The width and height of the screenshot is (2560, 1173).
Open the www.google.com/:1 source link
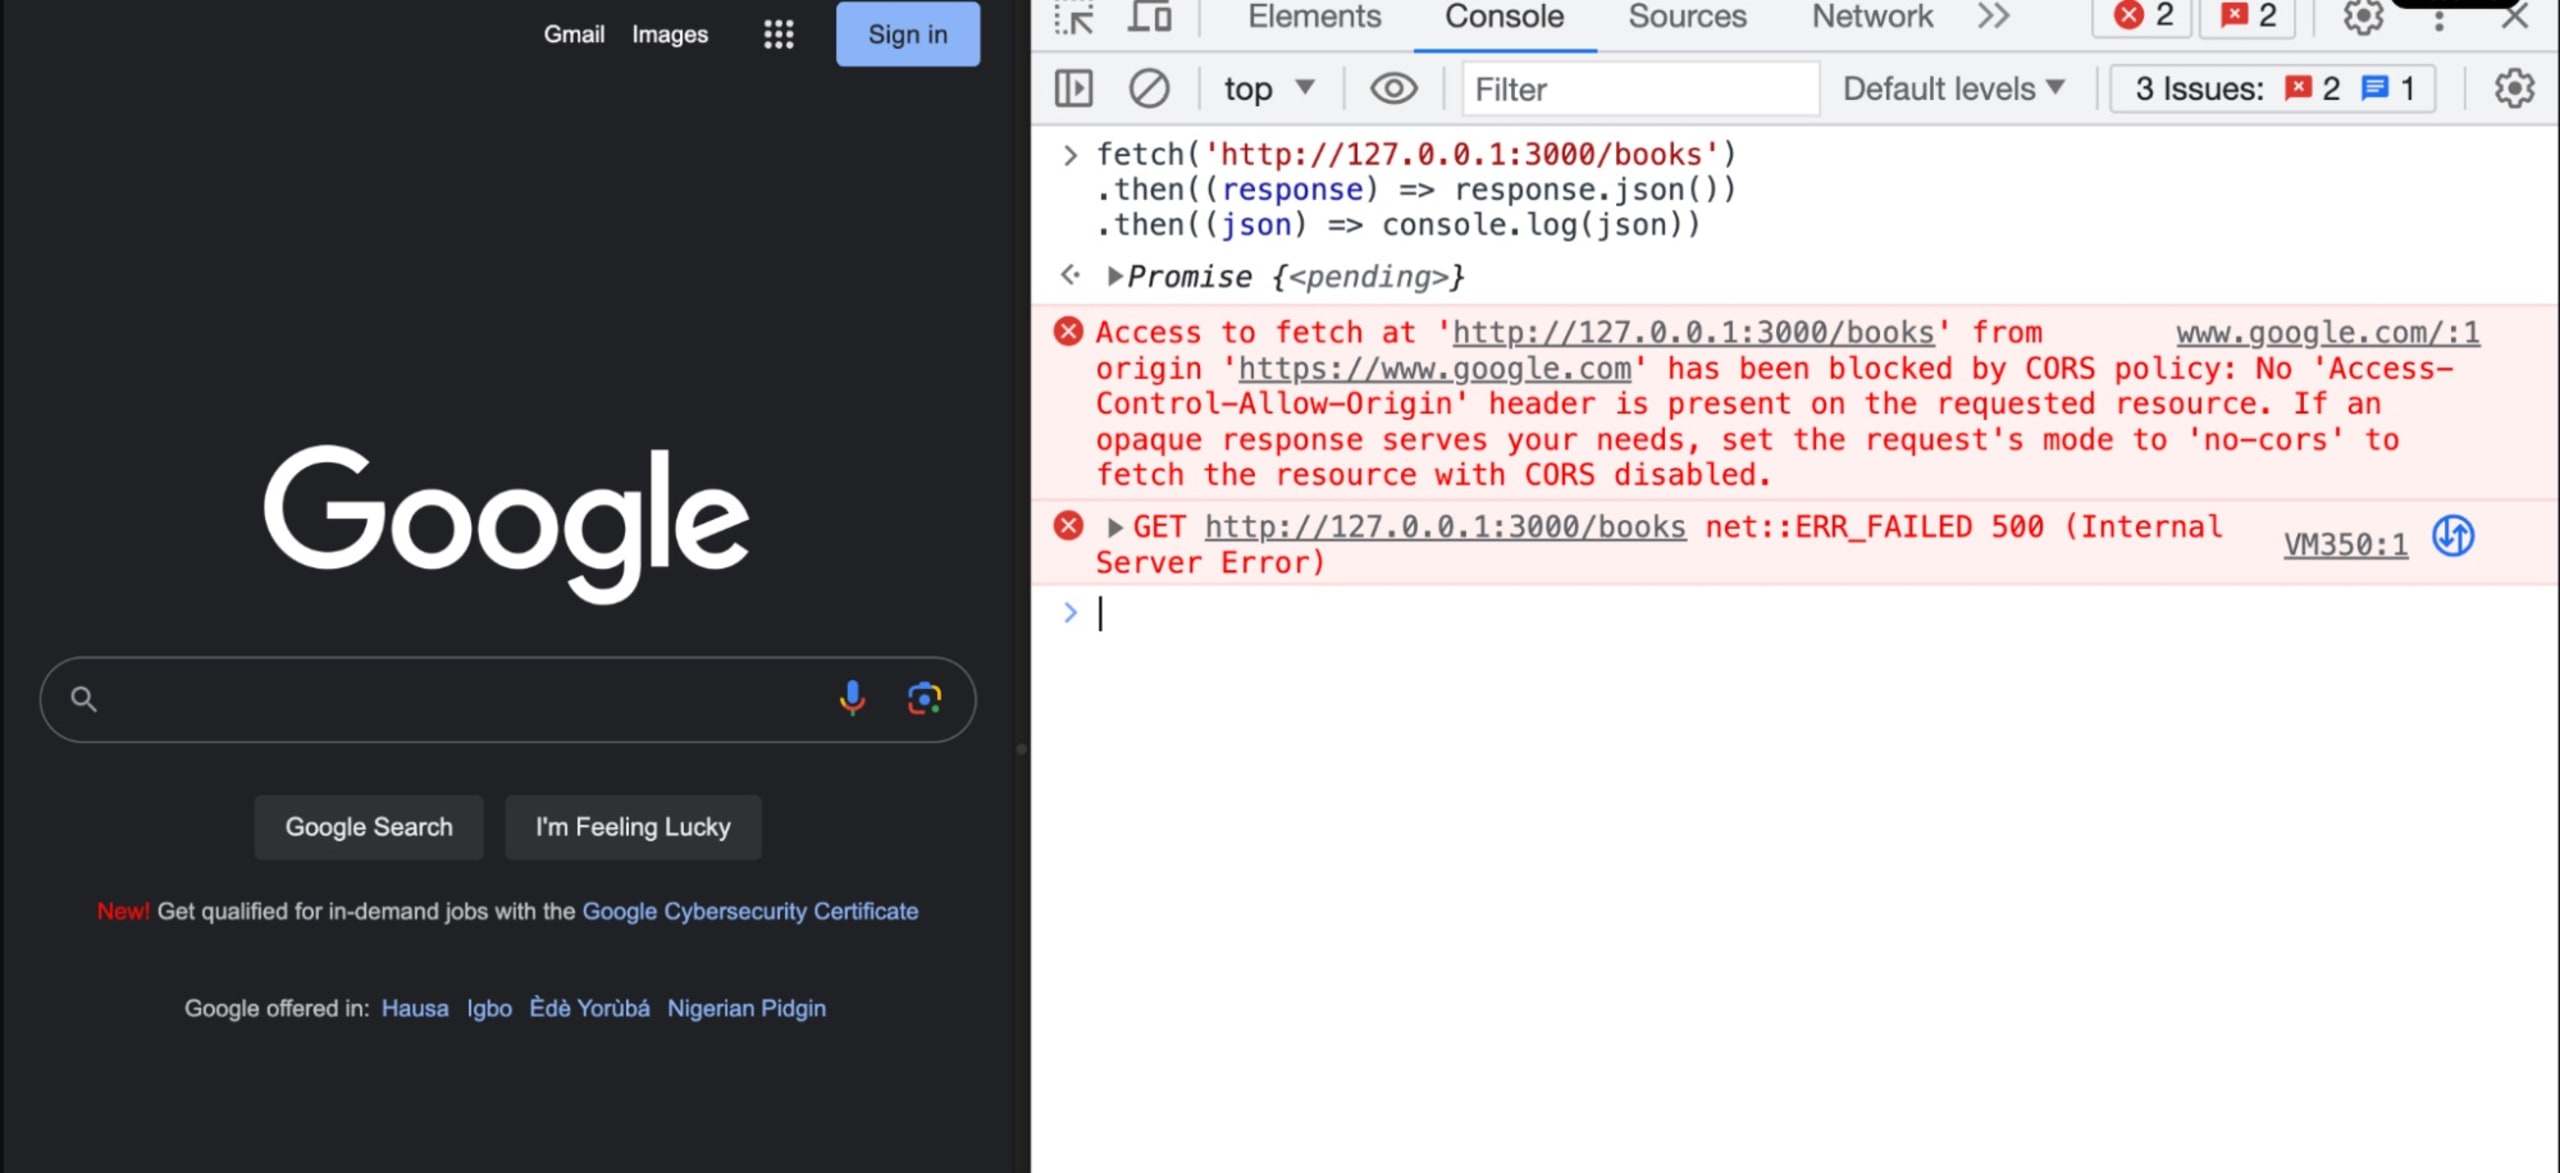tap(2327, 332)
